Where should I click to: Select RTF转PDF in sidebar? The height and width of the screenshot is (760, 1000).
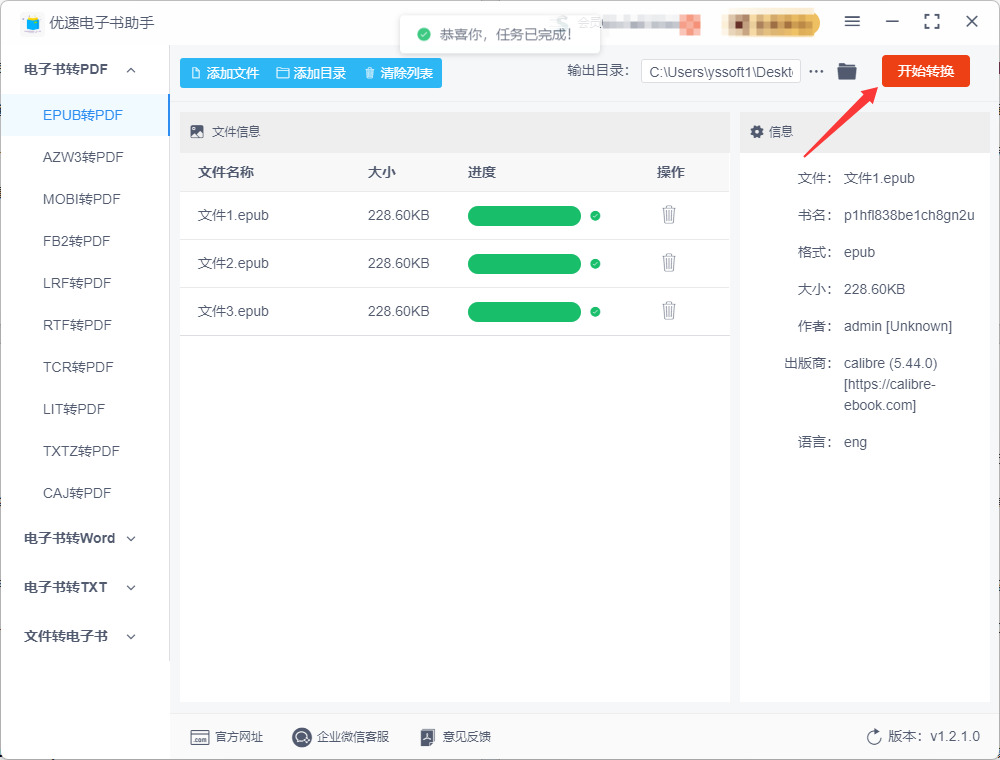point(77,326)
